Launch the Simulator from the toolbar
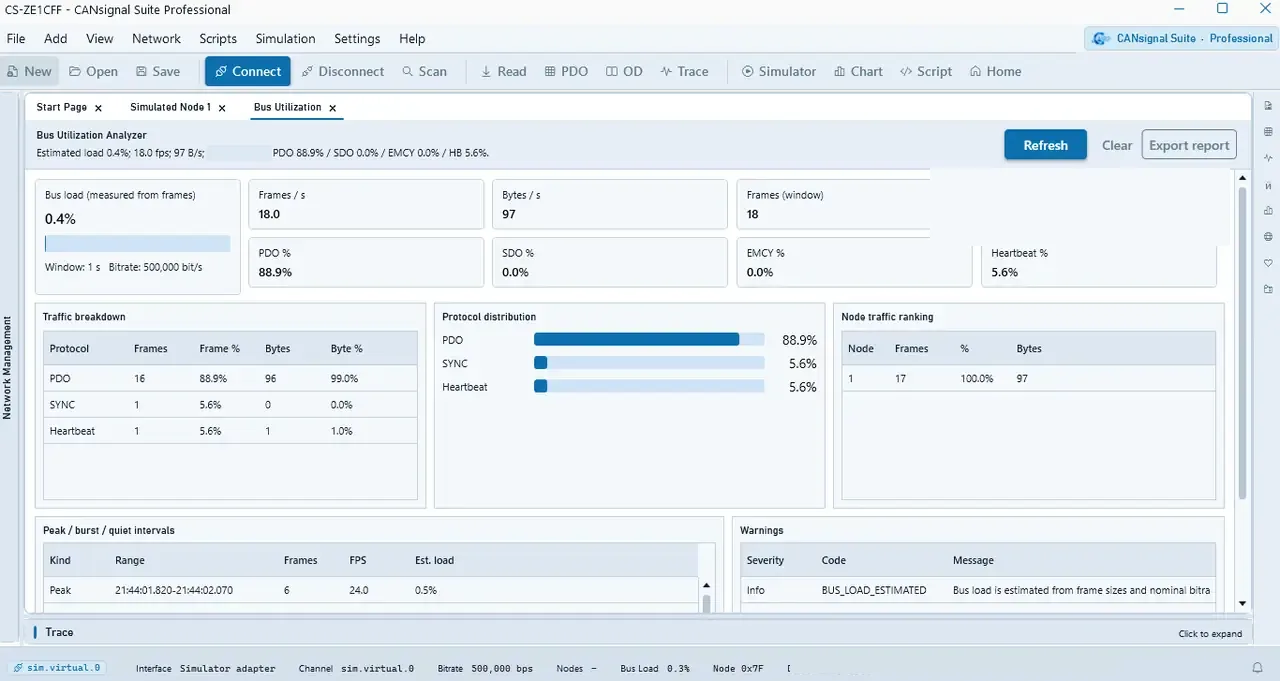The image size is (1280, 681). pos(778,71)
